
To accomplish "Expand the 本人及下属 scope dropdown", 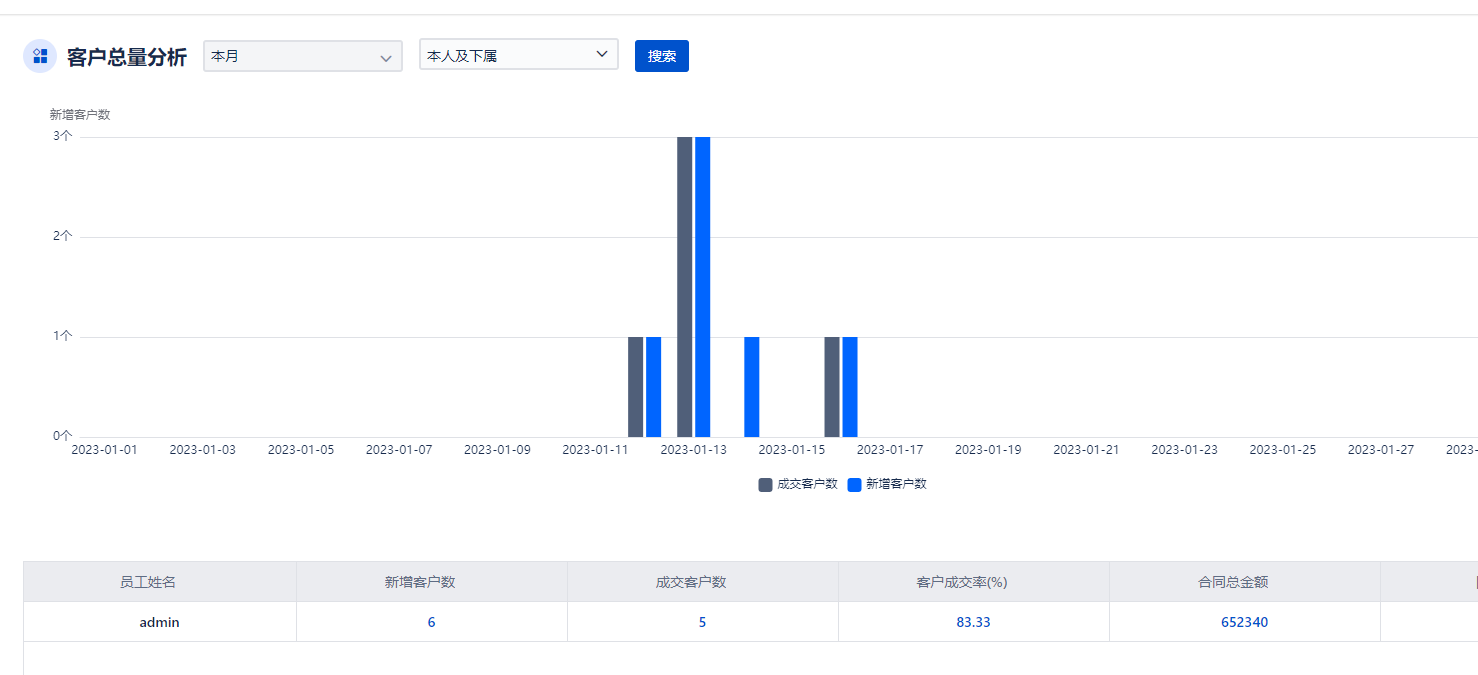I will [518, 55].
